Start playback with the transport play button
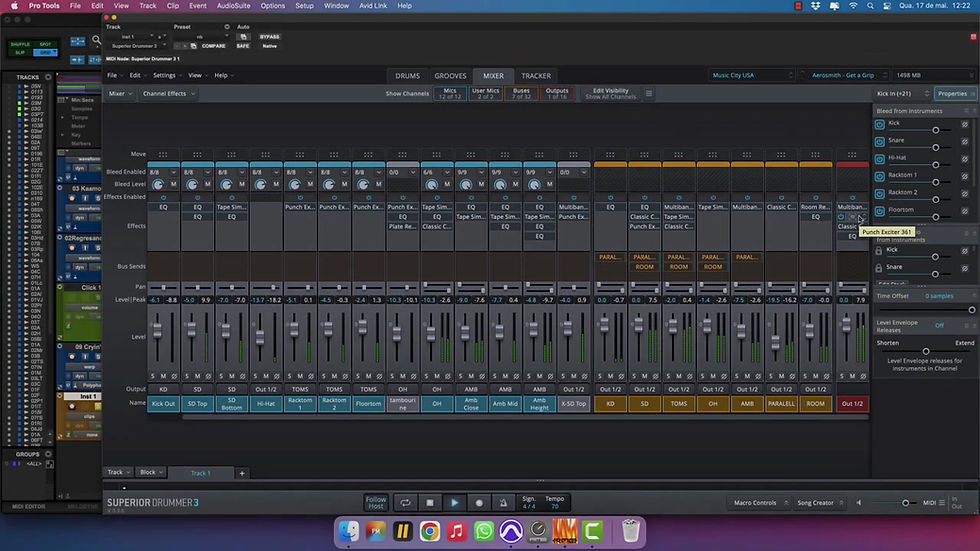The width and height of the screenshot is (980, 551). coord(454,503)
